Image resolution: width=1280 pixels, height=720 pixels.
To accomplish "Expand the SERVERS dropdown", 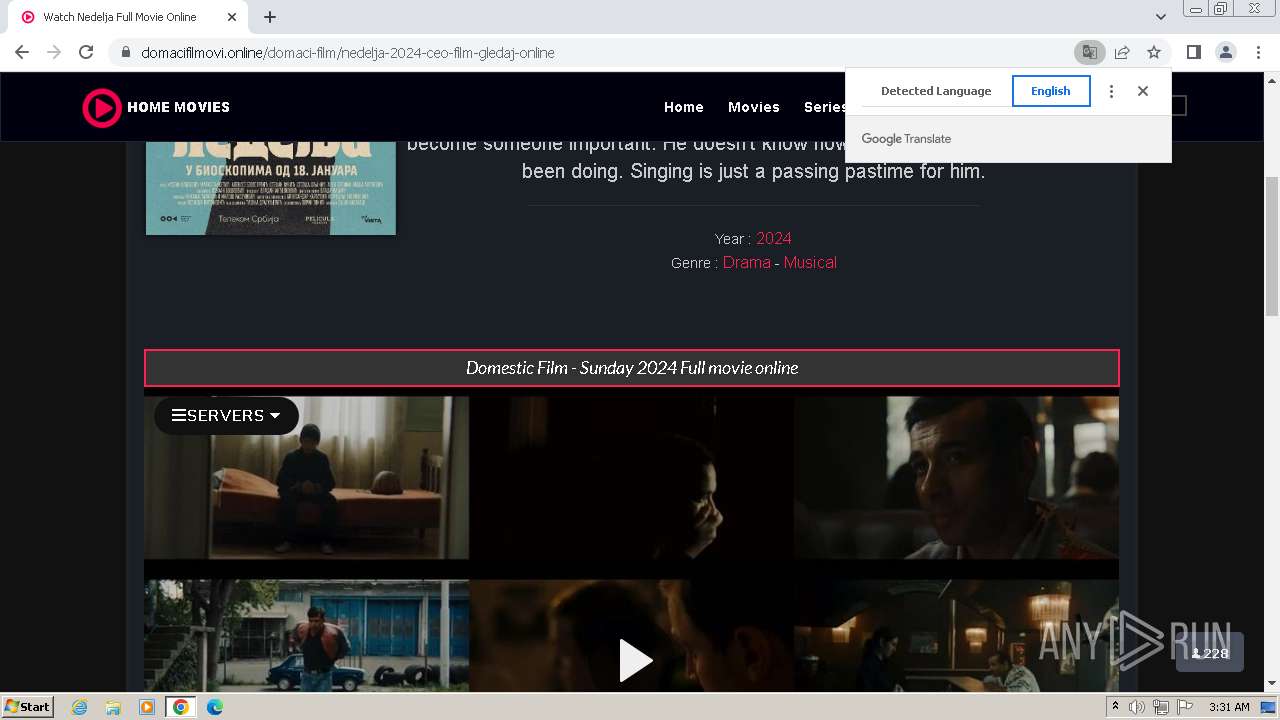I will coord(226,416).
